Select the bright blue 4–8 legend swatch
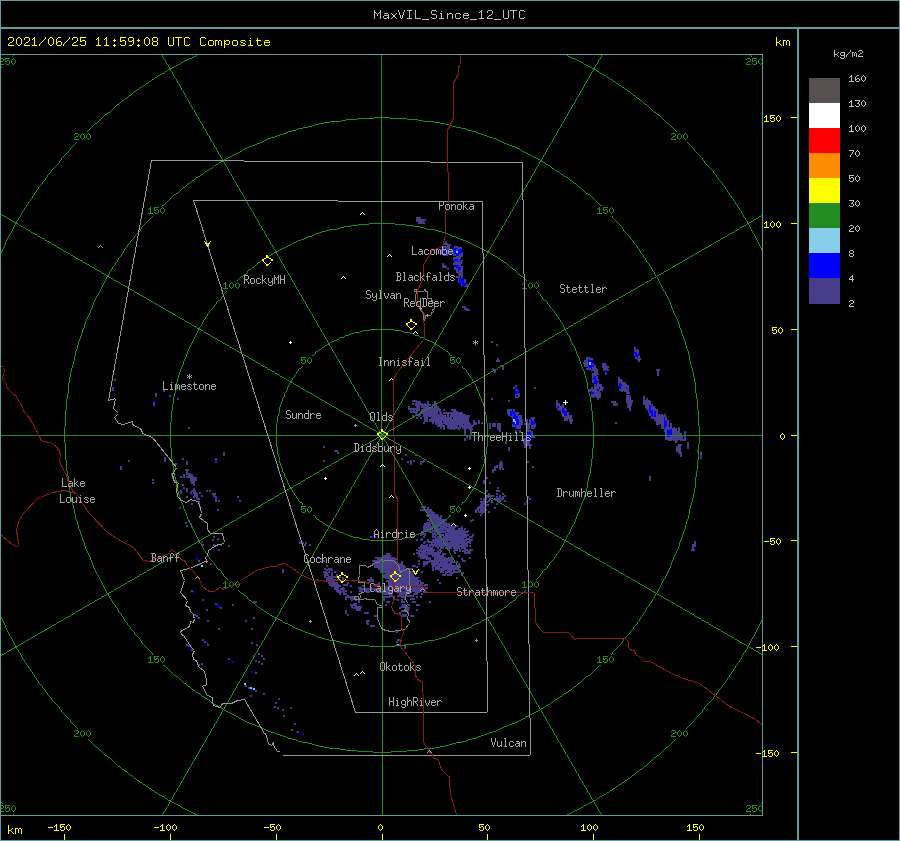900x841 pixels. coord(824,266)
